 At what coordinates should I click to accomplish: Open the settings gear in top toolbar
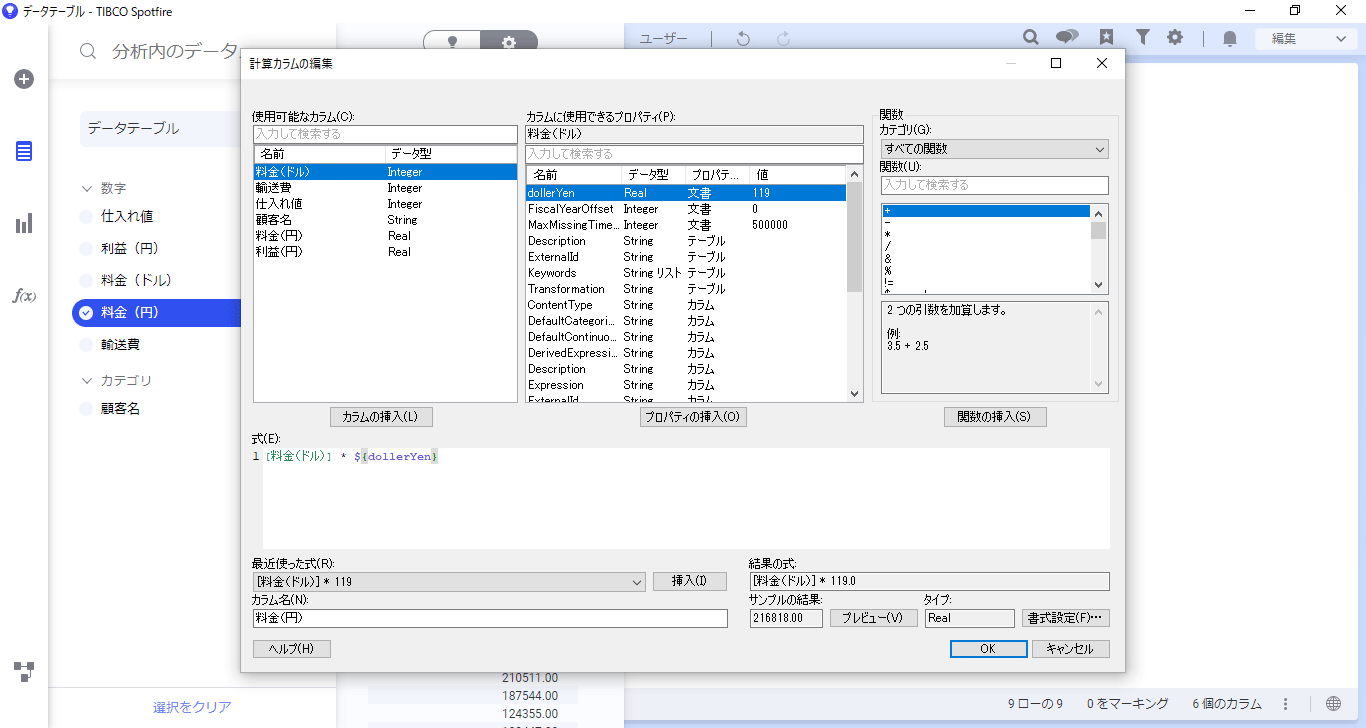coord(1175,38)
